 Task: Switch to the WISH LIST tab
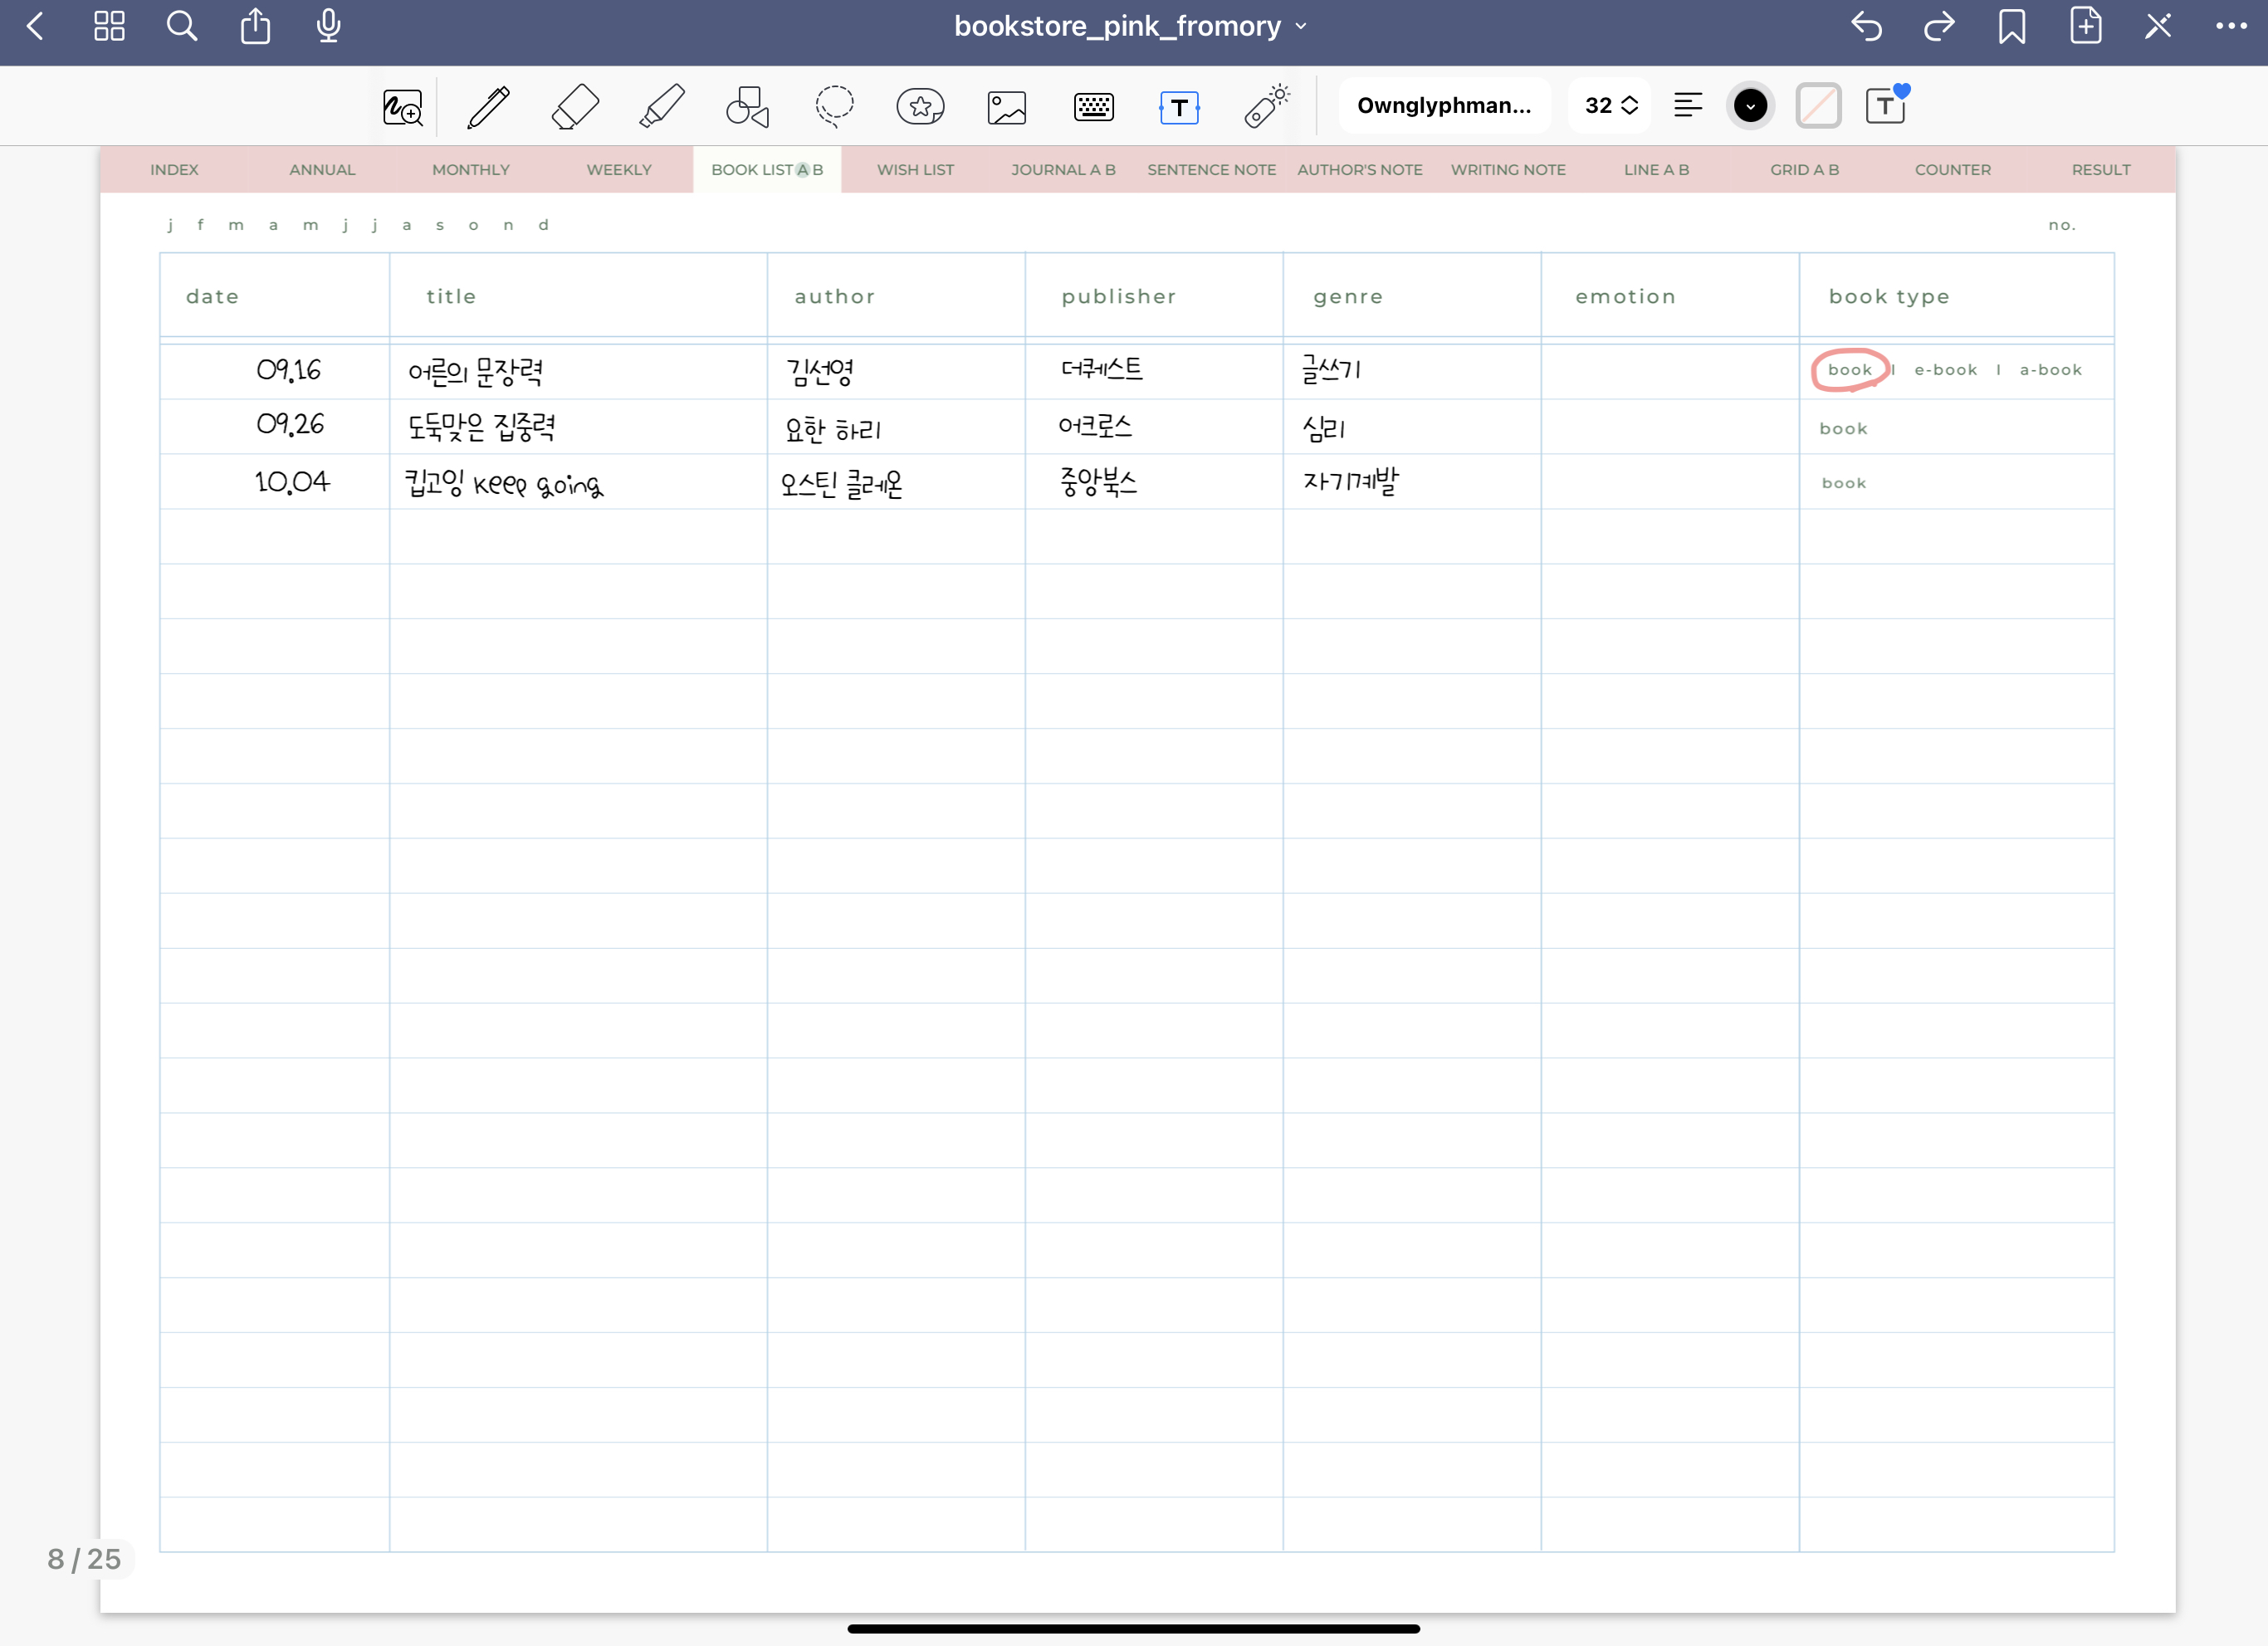(915, 170)
